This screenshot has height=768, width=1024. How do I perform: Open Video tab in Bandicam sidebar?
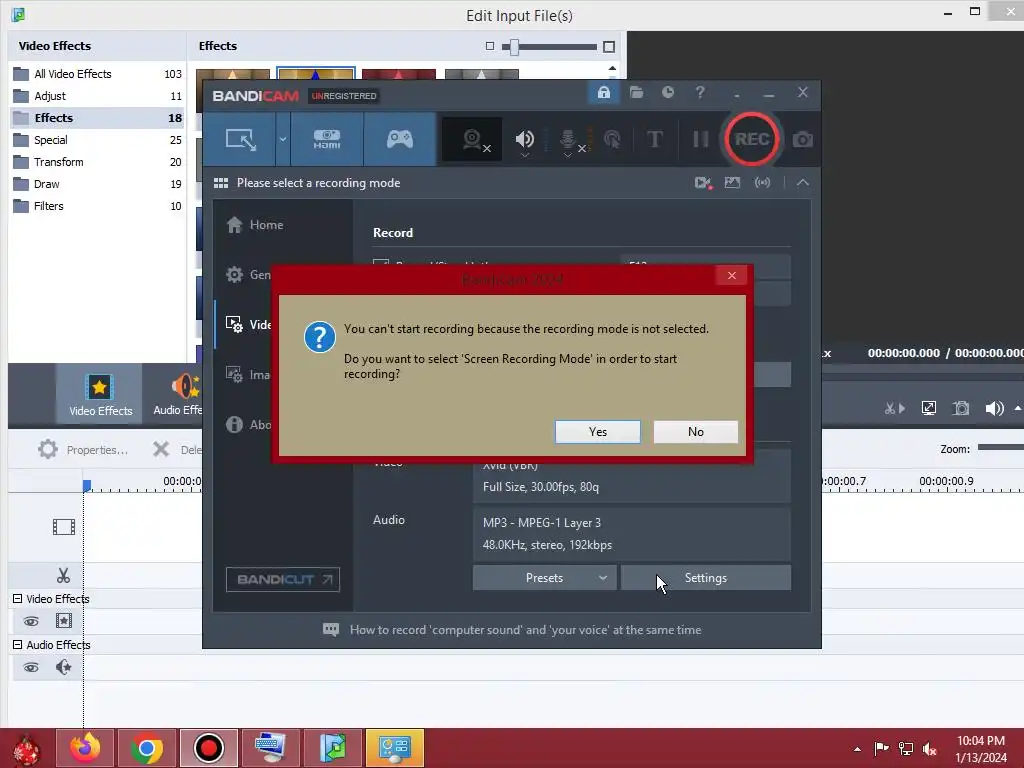[x=248, y=325]
